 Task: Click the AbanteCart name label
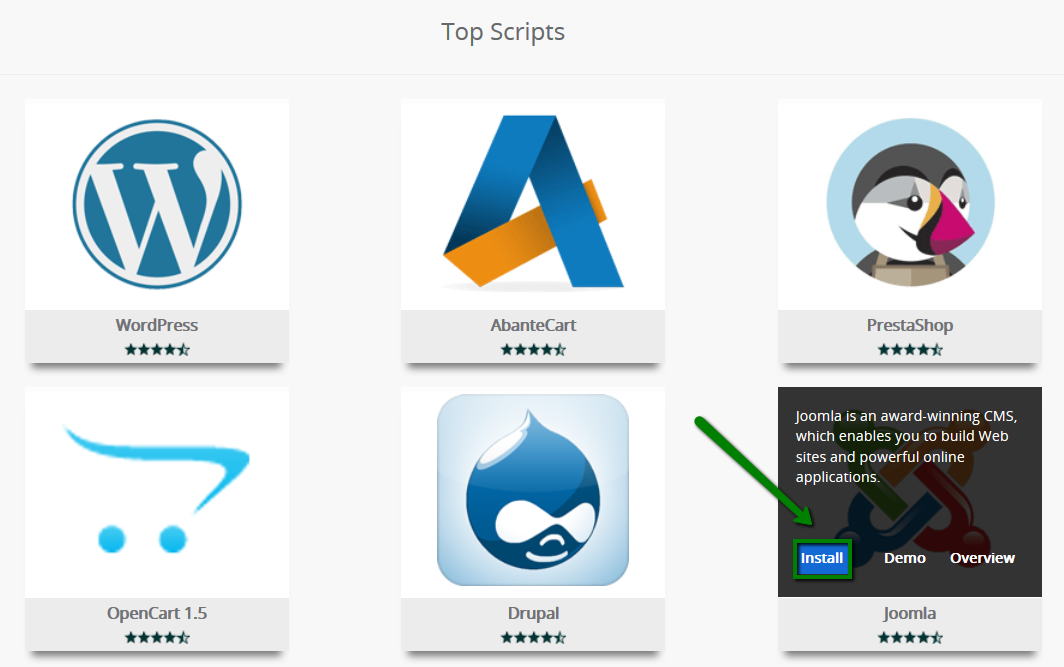[533, 325]
